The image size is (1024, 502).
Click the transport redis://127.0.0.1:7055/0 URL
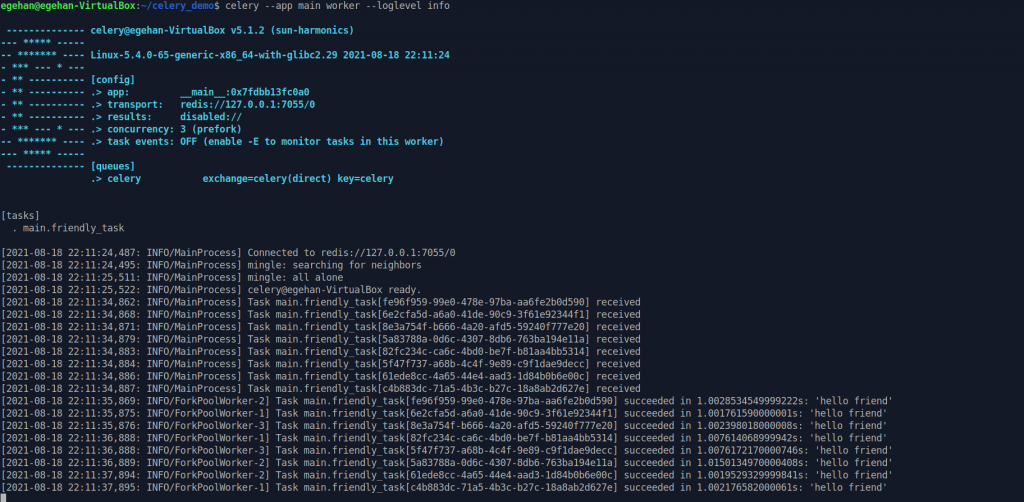[247, 104]
